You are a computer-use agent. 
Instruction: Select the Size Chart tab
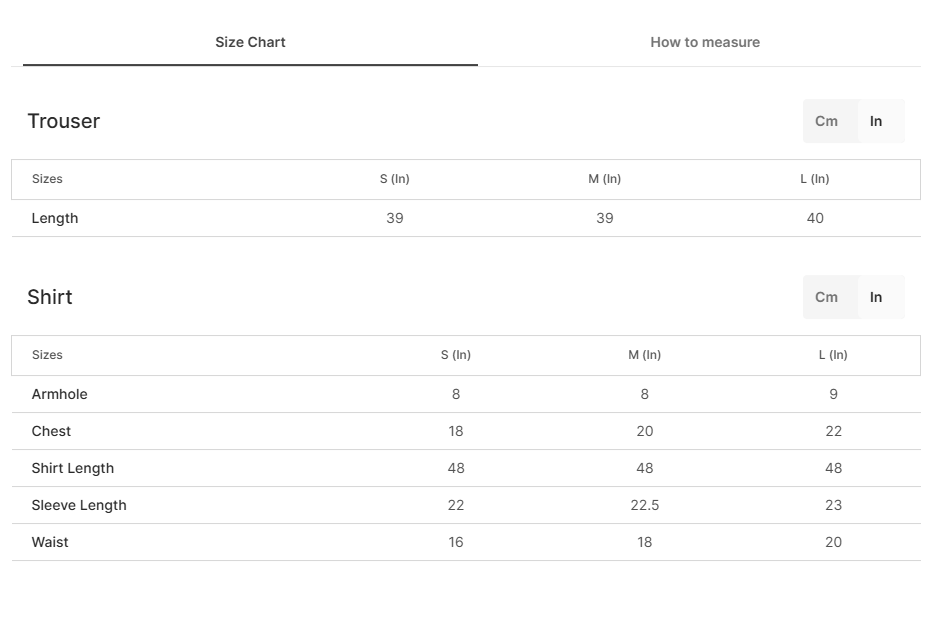pos(250,42)
